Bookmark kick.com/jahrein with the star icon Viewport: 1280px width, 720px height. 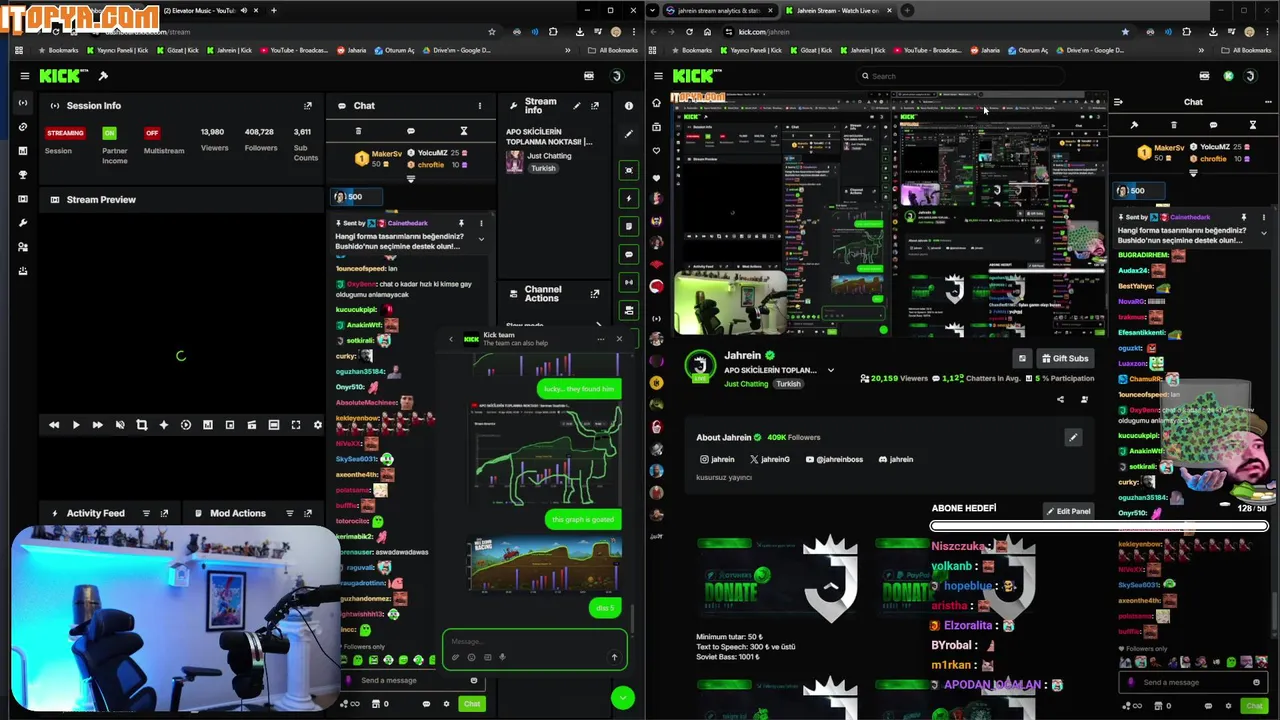click(1125, 32)
